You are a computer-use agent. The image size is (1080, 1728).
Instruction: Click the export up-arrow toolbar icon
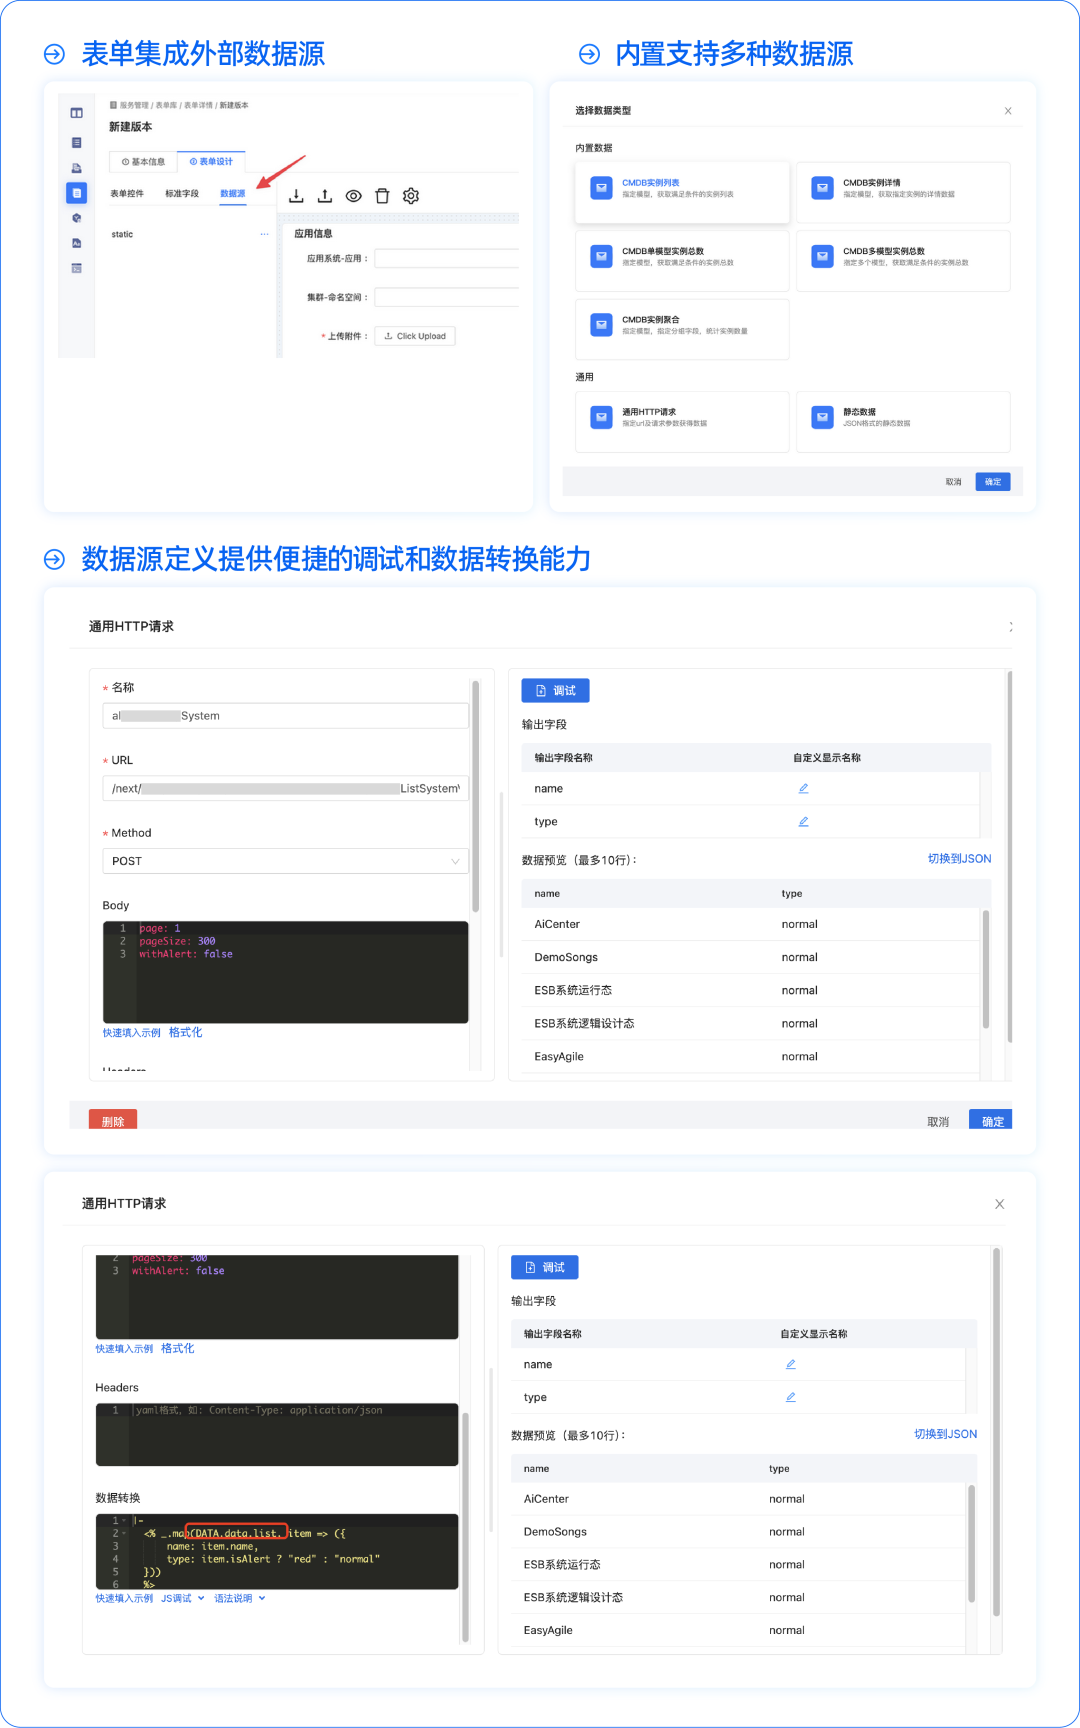(x=325, y=196)
